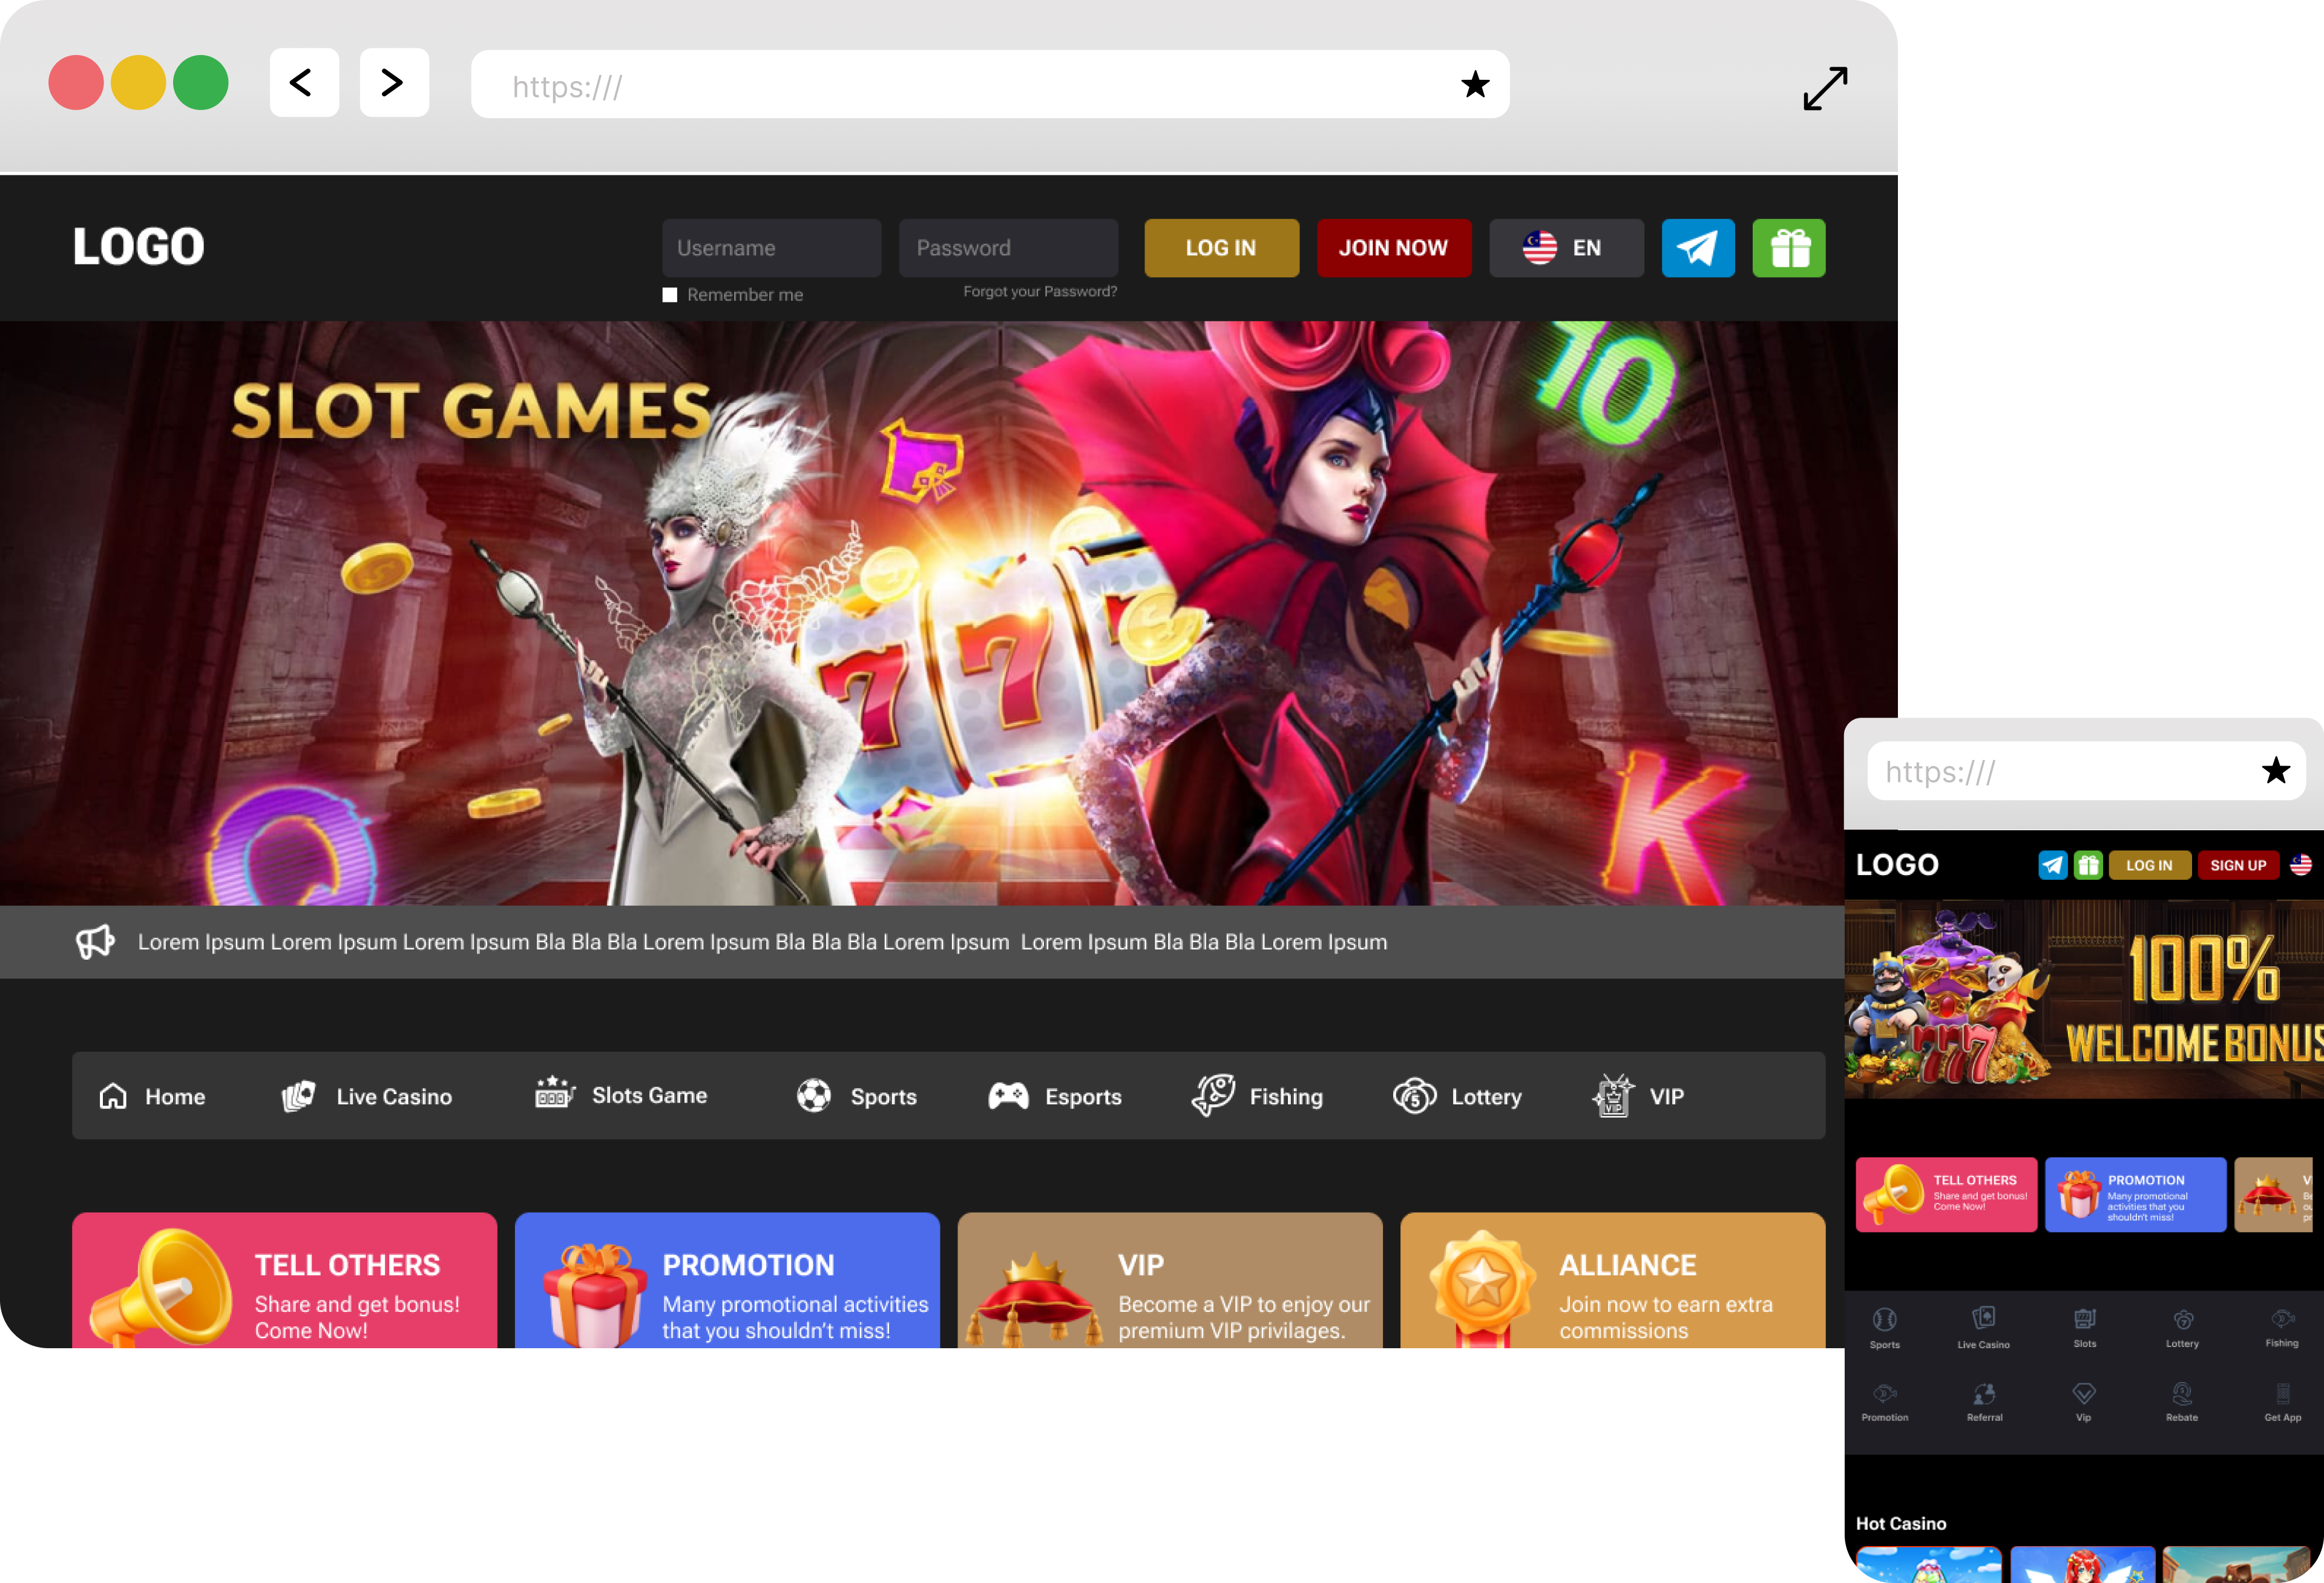Screen dimensions: 2324x1583
Task: Click the Telegram icon in desktop header
Action: [x=1697, y=248]
